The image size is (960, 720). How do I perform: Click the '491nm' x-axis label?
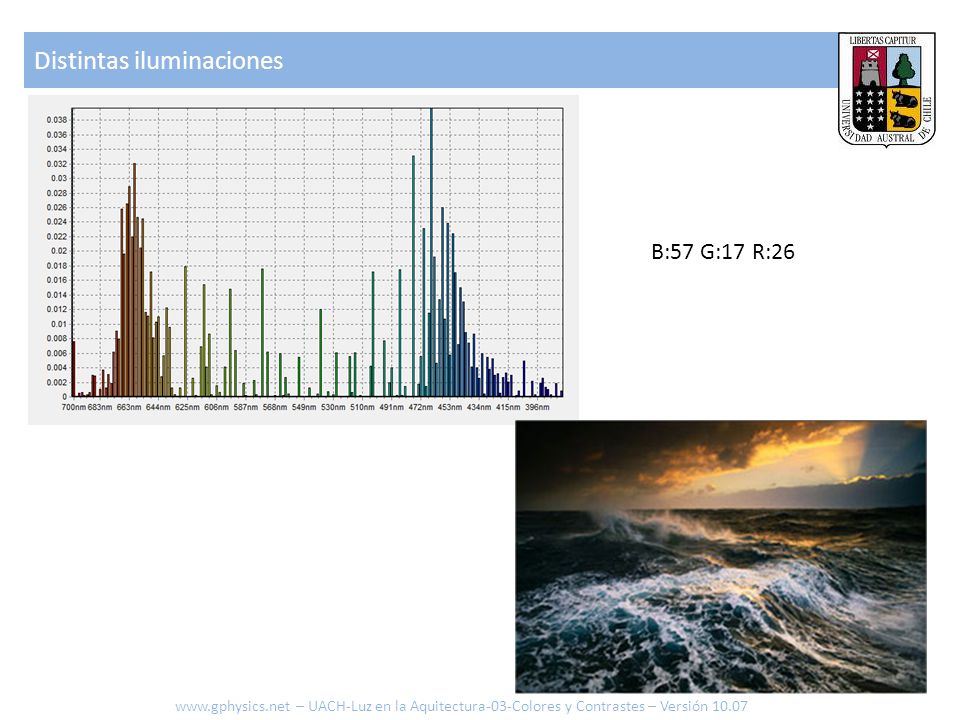[391, 407]
